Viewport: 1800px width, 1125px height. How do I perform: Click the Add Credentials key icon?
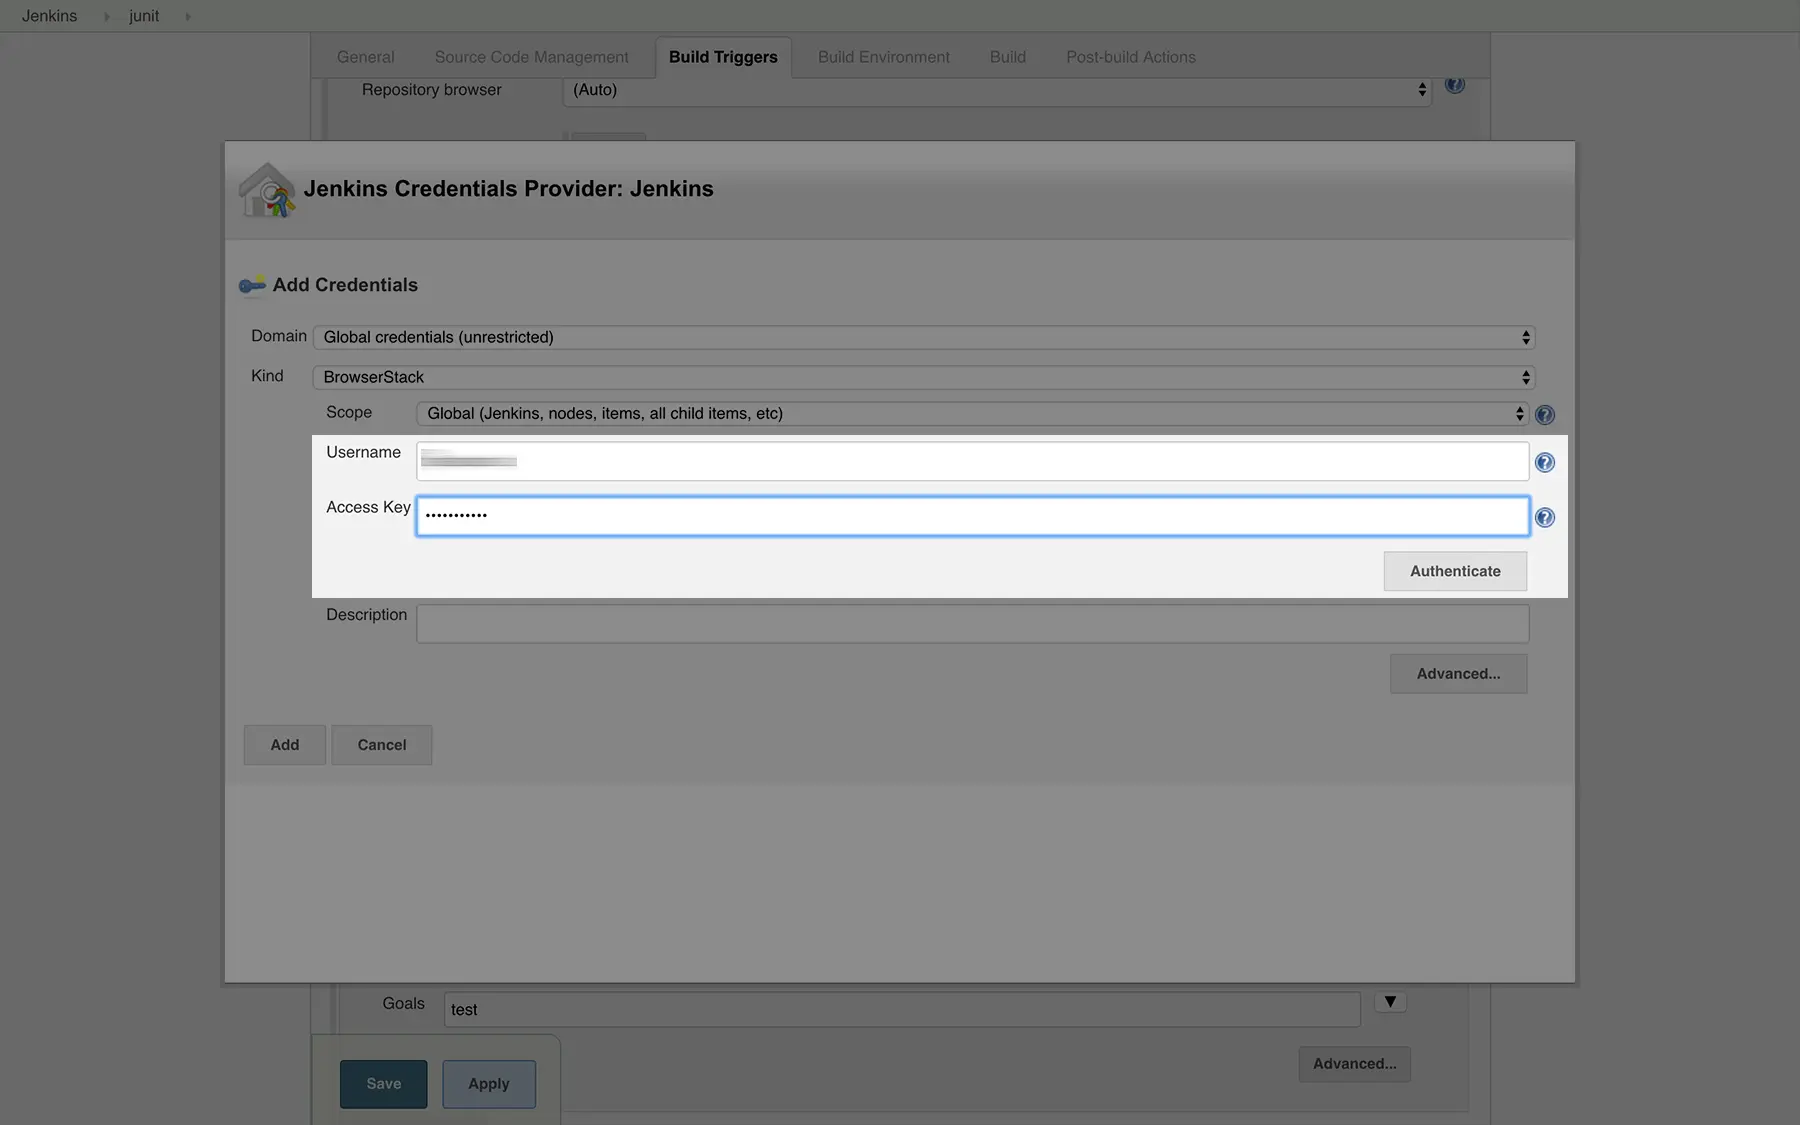click(x=252, y=286)
